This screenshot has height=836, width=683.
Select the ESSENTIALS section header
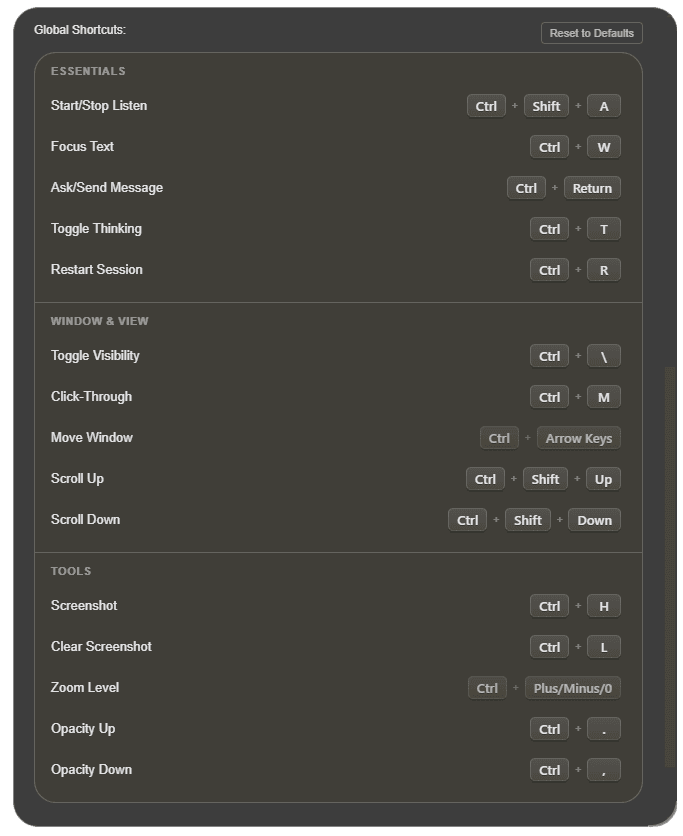(x=88, y=71)
